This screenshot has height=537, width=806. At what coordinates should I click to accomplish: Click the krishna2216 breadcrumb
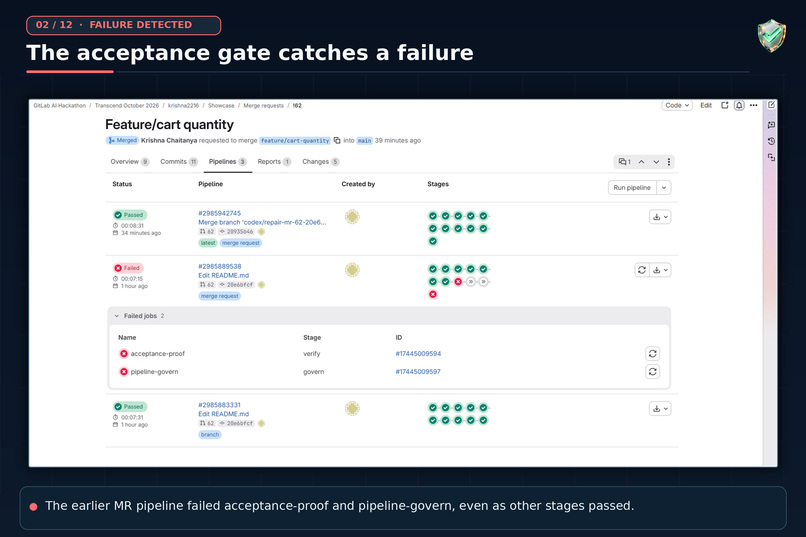coord(184,105)
